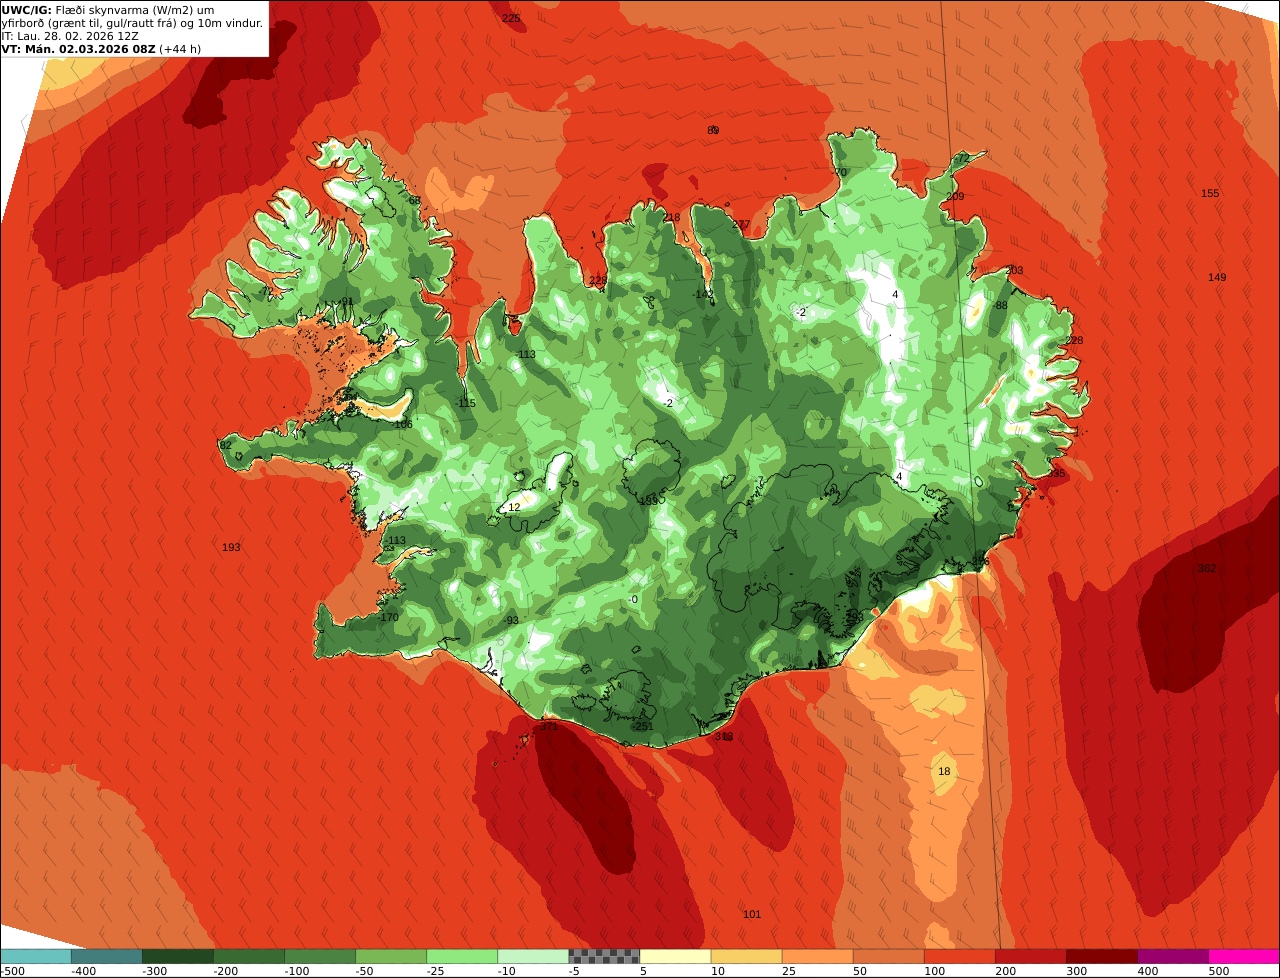Select the teal legend swatch between -400 and -300
Image resolution: width=1280 pixels, height=978 pixels.
108,956
